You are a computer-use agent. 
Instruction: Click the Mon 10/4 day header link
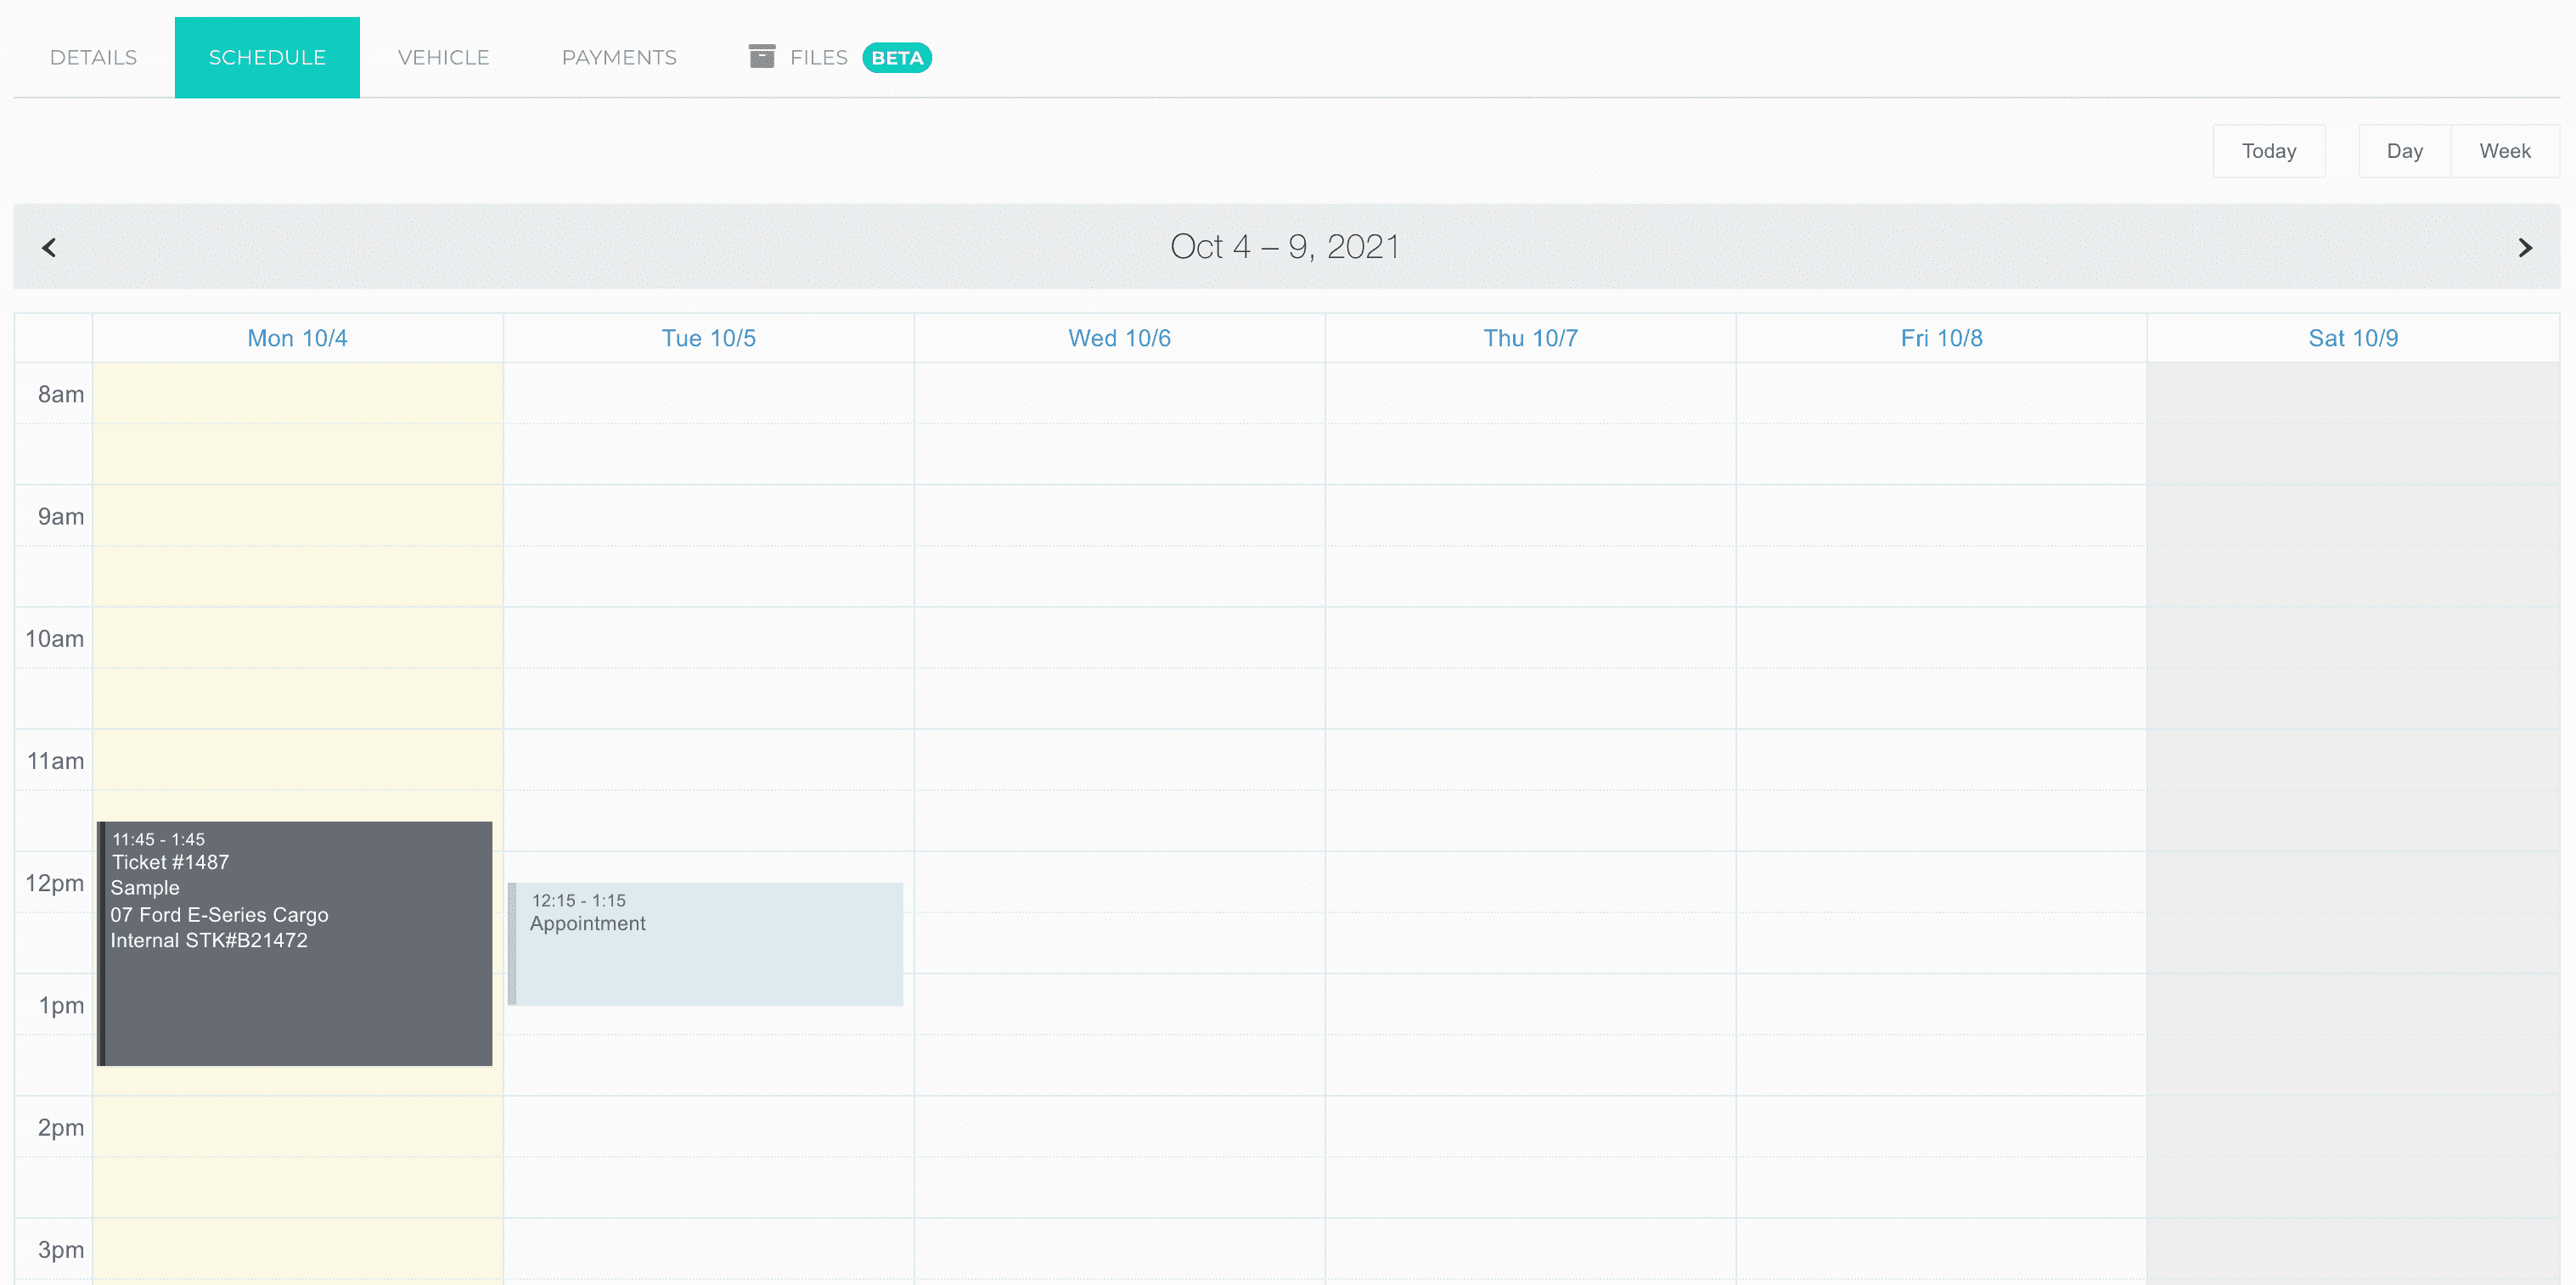coord(297,338)
